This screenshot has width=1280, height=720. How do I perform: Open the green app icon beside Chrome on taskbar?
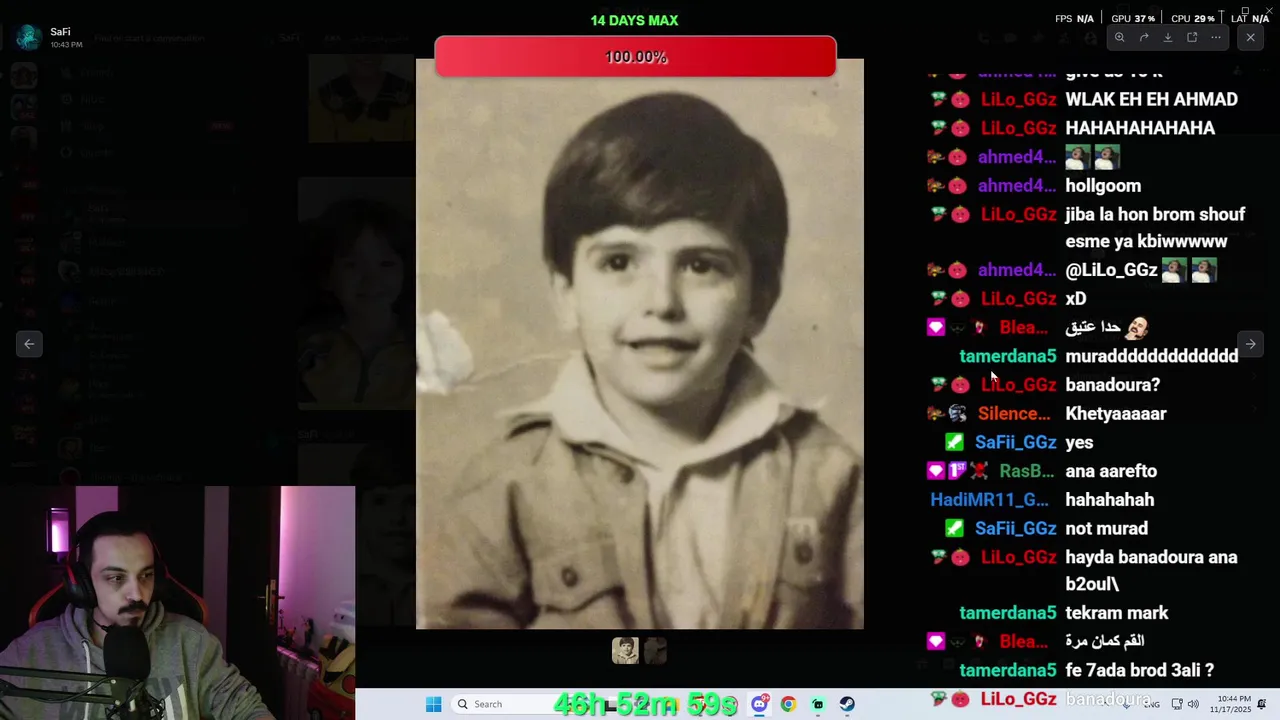(x=818, y=704)
